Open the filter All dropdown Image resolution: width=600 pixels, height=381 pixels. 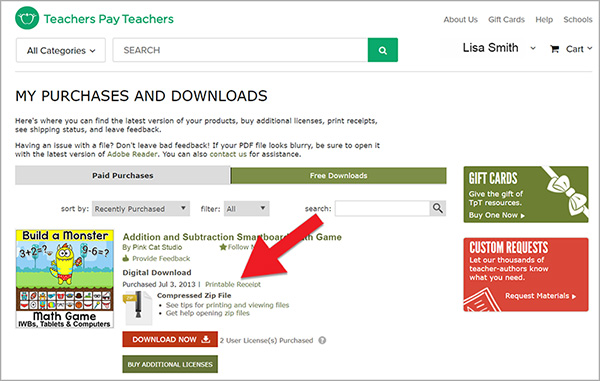[x=246, y=208]
